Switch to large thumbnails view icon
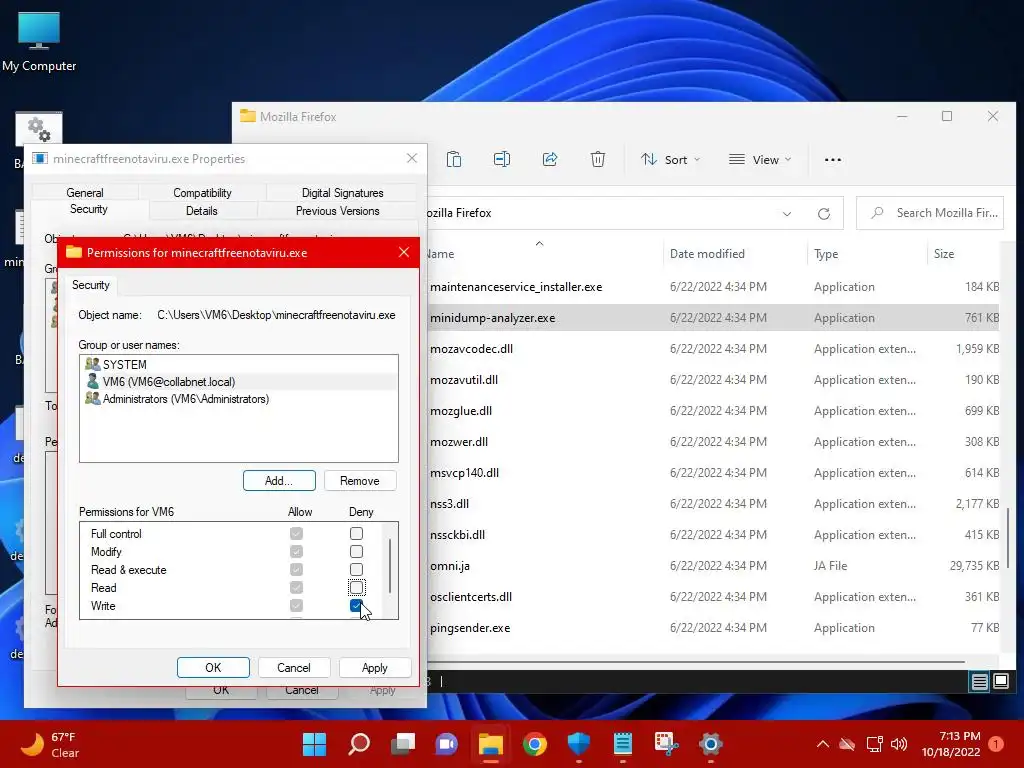The height and width of the screenshot is (768, 1024). 1001,682
